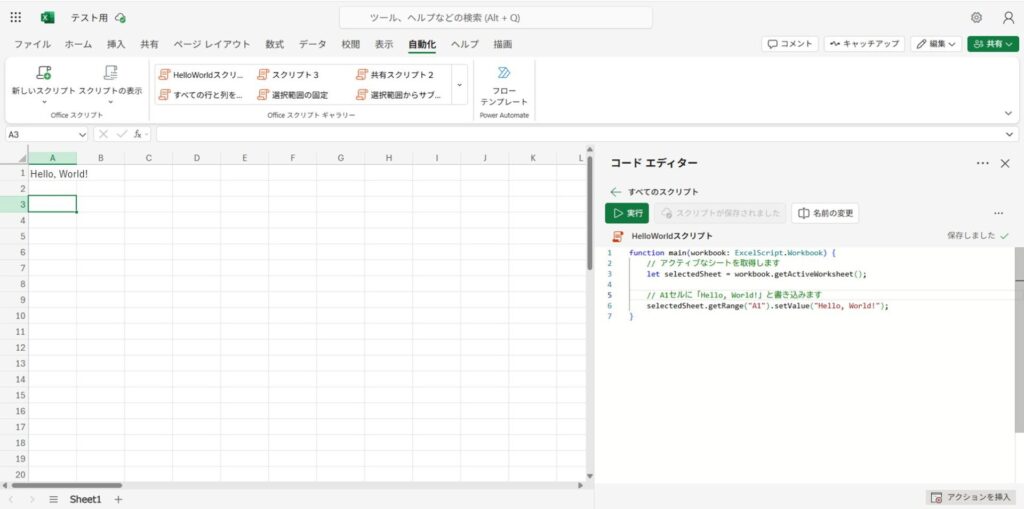Screen dimensions: 1024x509
Task: Open the 共有 ribbon tab
Action: (x=150, y=44)
